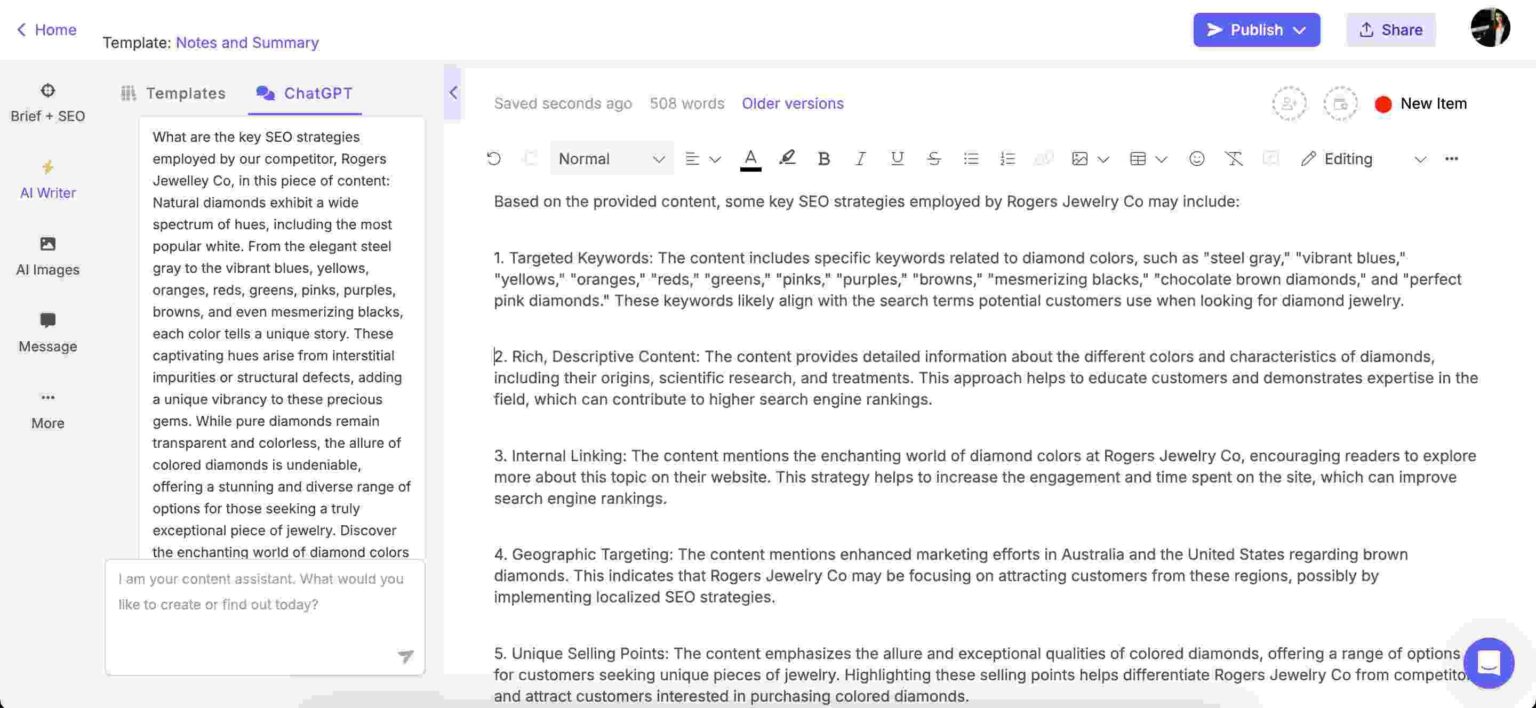This screenshot has width=1536, height=708.
Task: Open the AI Images sidebar panel
Action: pyautogui.click(x=48, y=256)
